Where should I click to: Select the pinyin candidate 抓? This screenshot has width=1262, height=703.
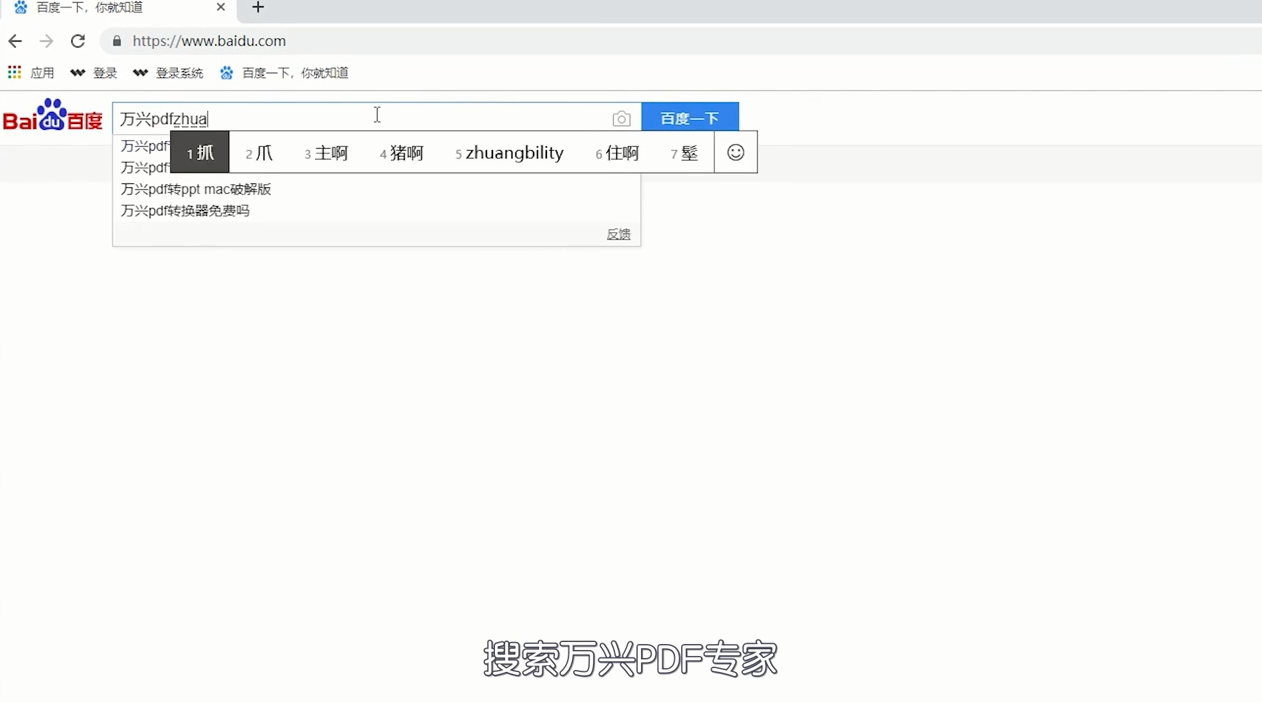tap(200, 152)
